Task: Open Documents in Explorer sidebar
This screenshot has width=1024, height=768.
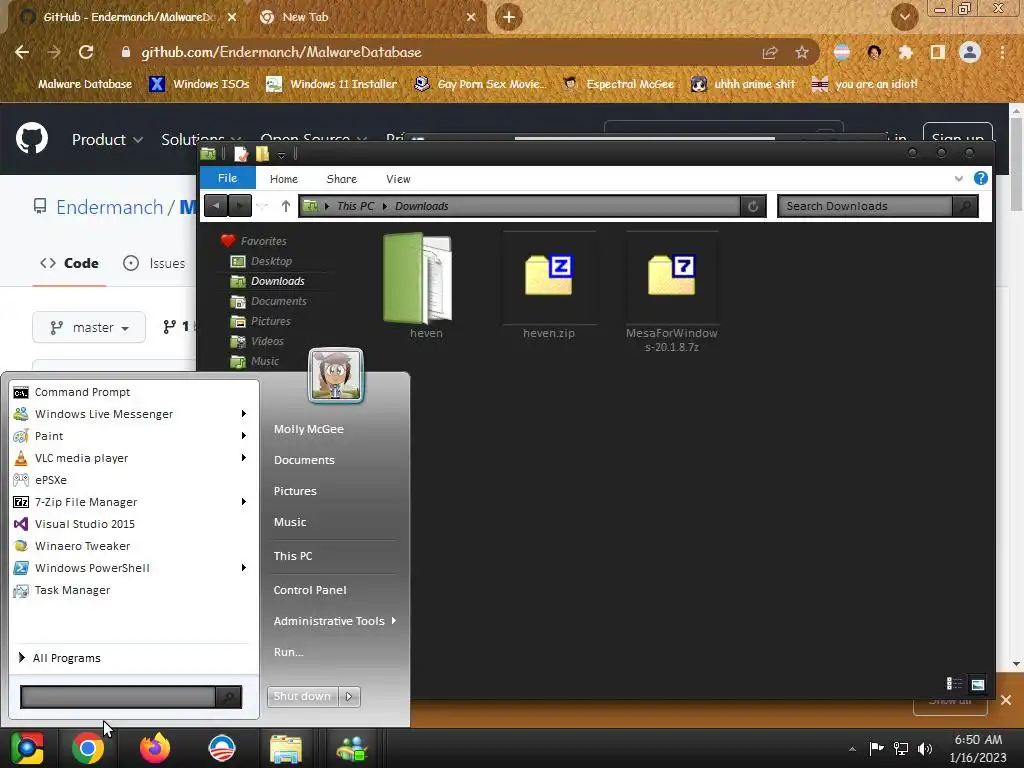Action: [x=278, y=301]
